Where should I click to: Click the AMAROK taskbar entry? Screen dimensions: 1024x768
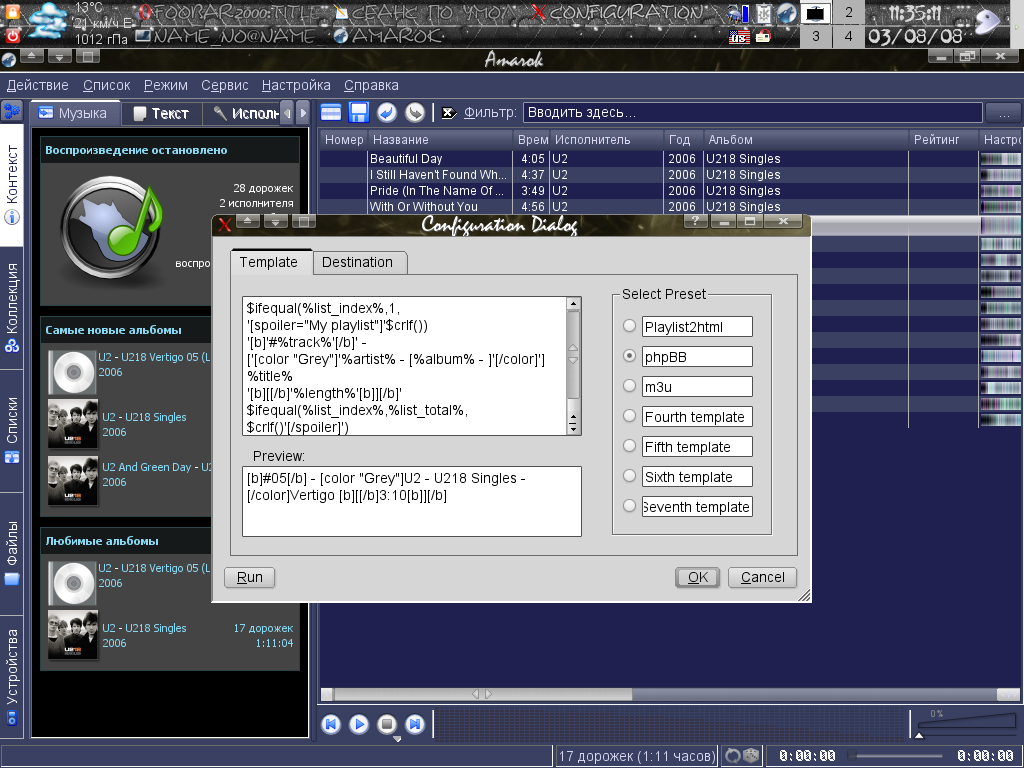(388, 36)
